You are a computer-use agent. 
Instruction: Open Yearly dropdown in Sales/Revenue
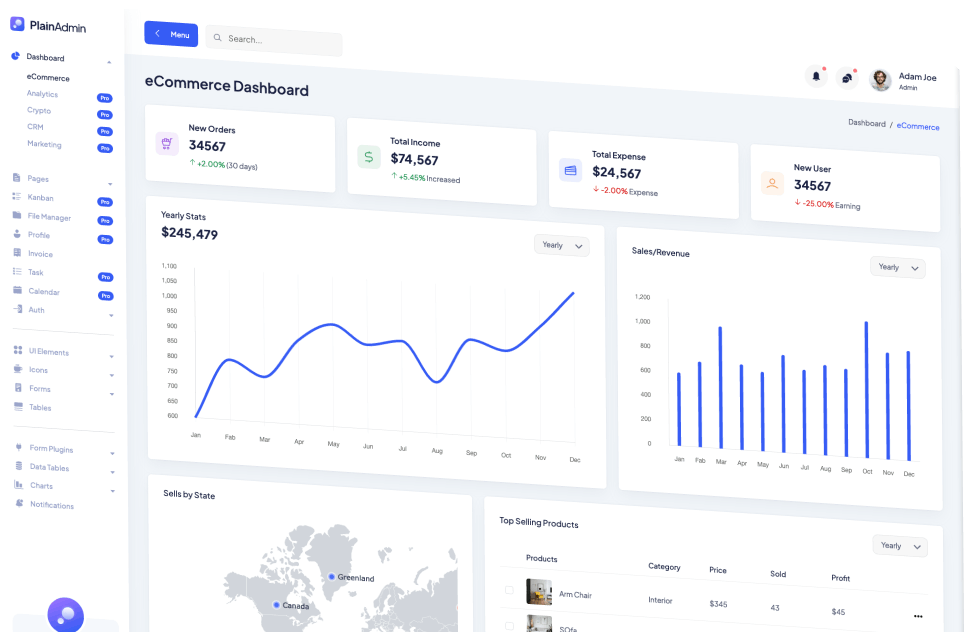tap(897, 267)
